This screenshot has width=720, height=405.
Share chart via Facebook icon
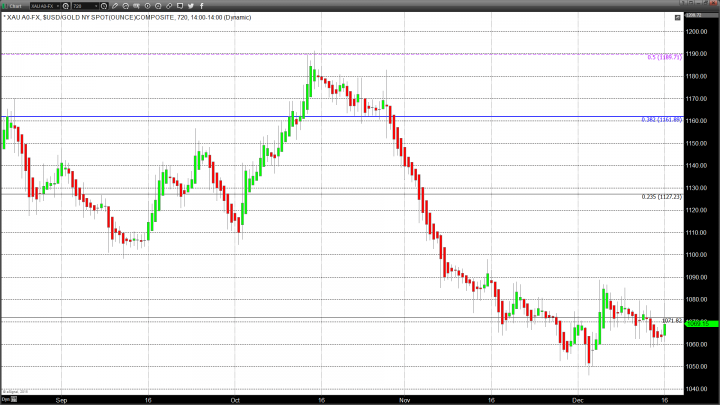pos(202,6)
